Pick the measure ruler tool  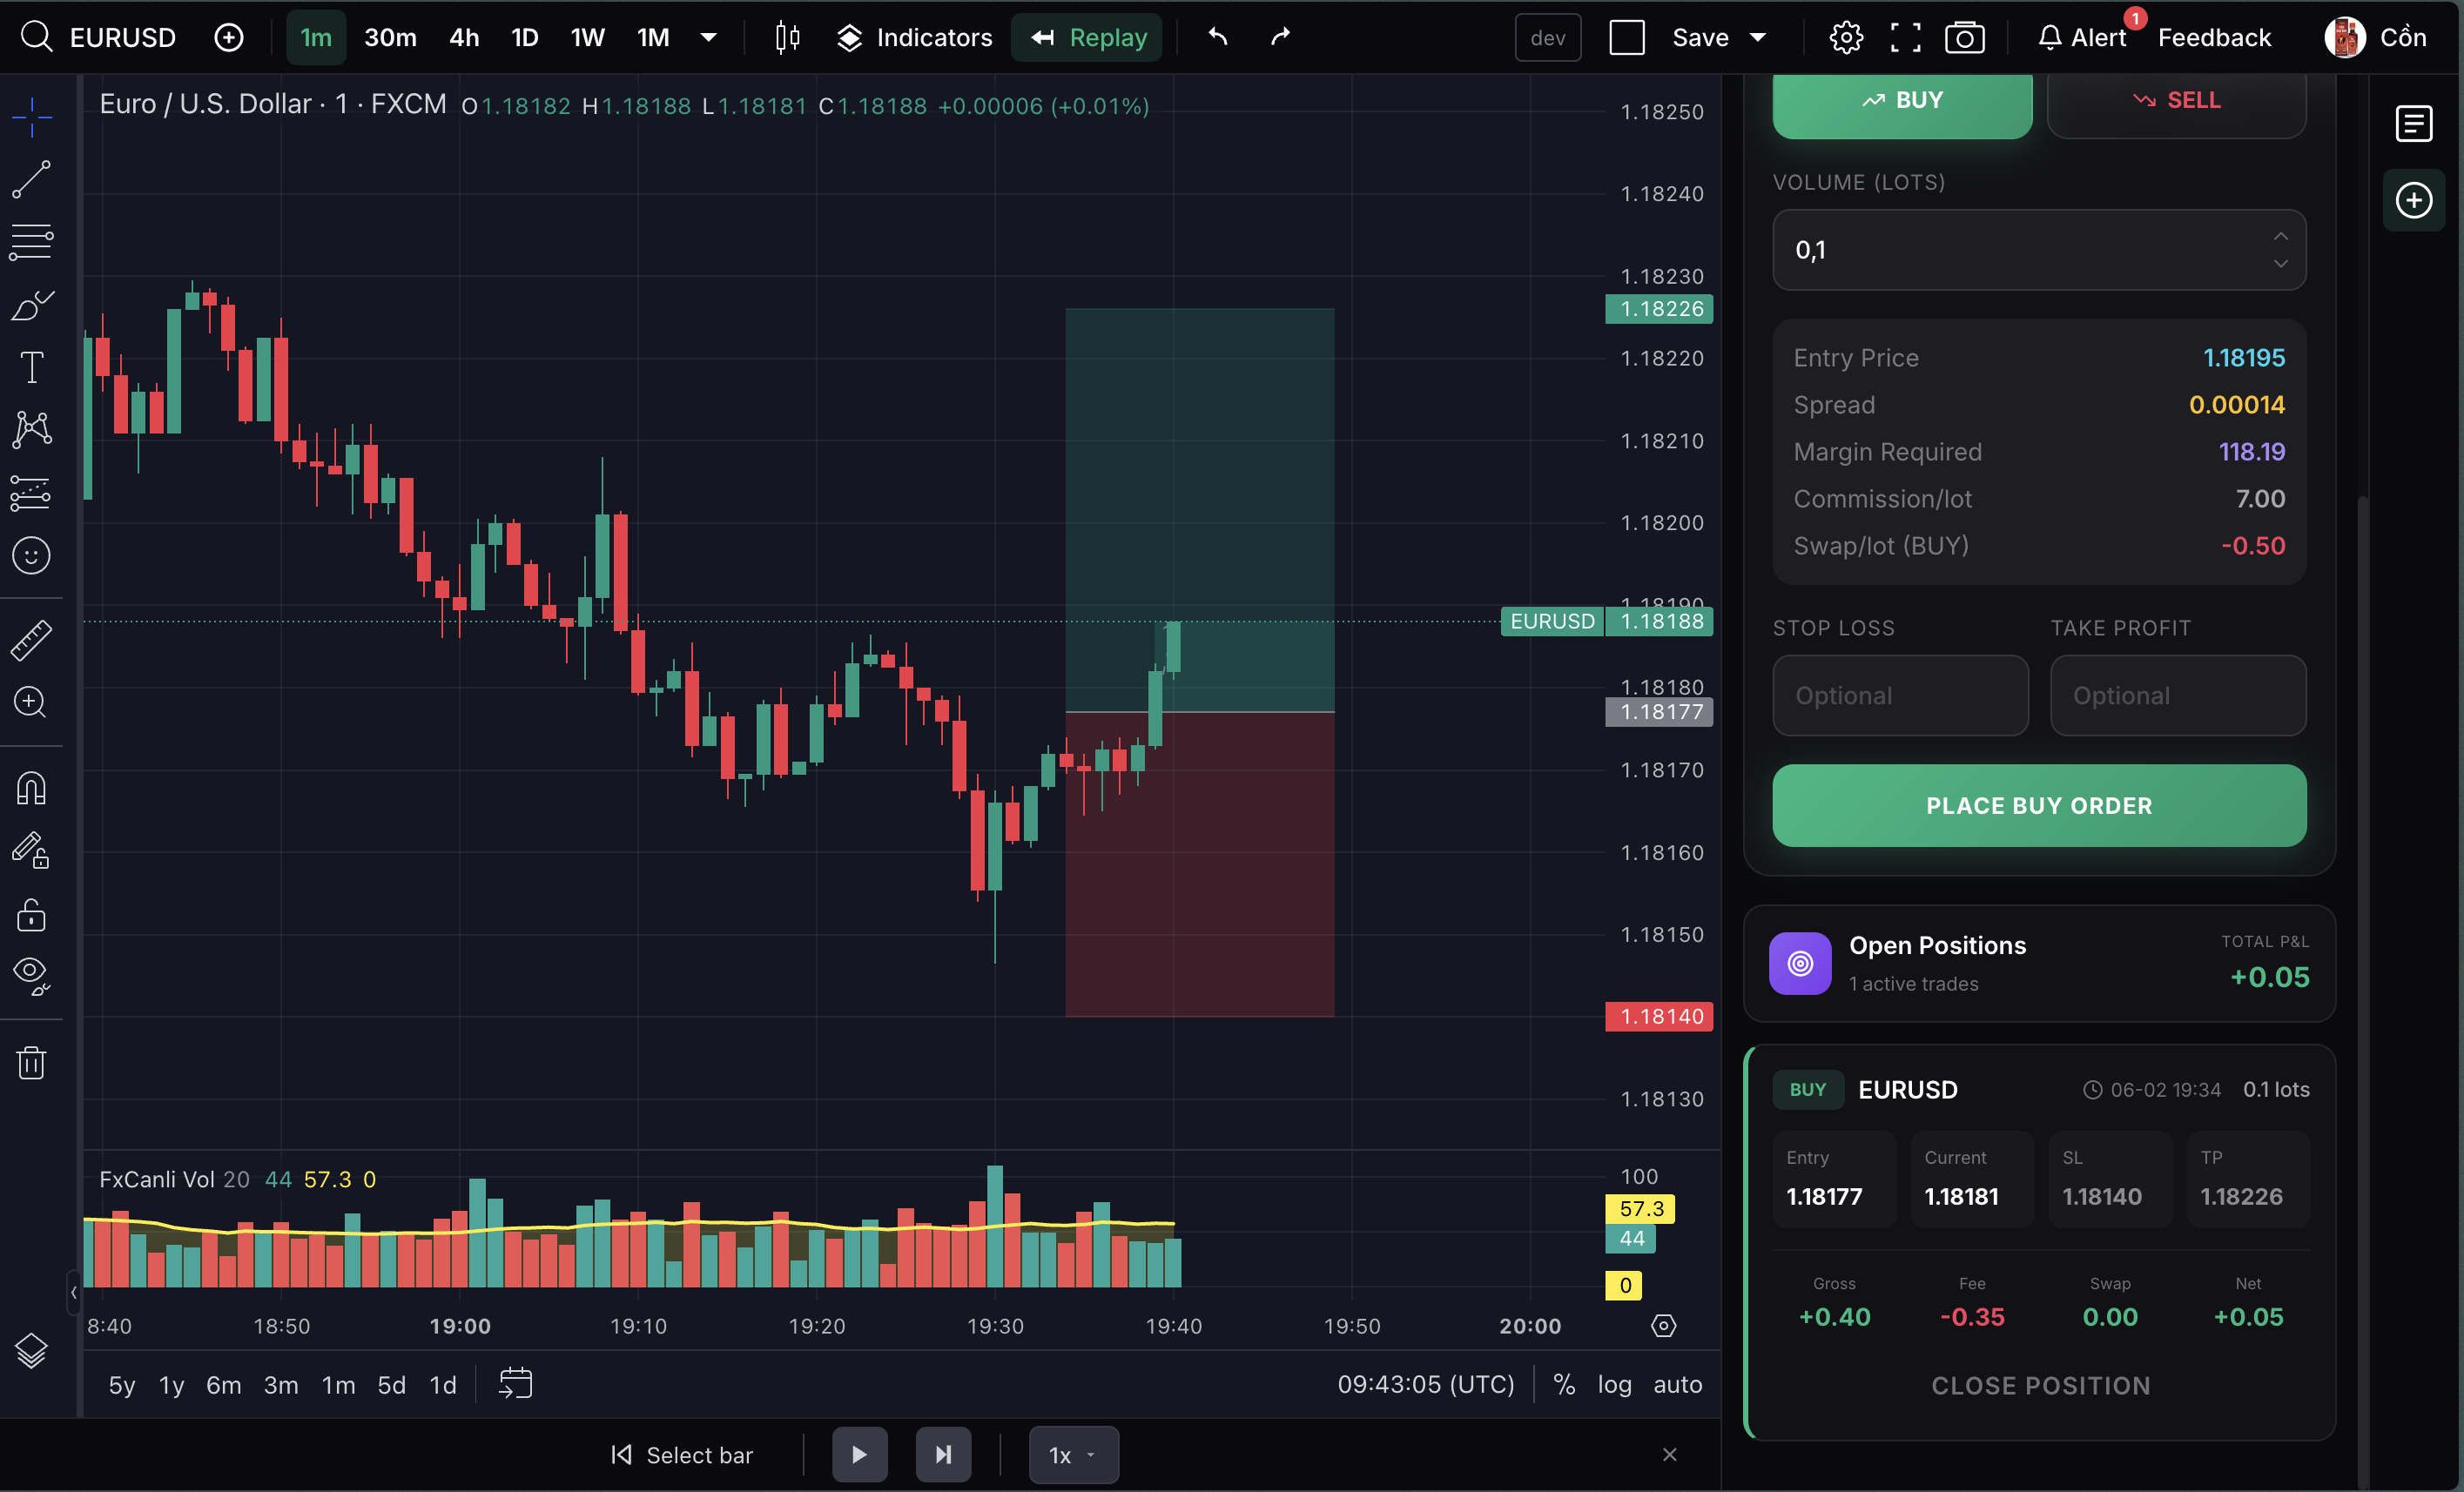click(31, 639)
